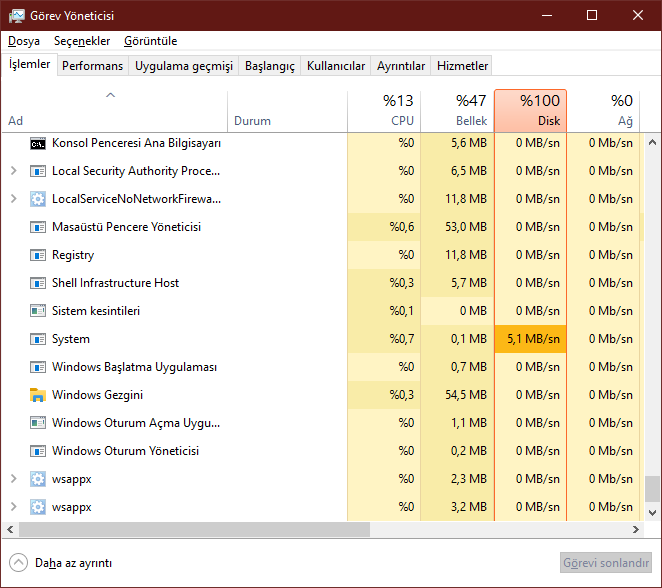Click the horizontal scrollbar thumb

click(194, 529)
